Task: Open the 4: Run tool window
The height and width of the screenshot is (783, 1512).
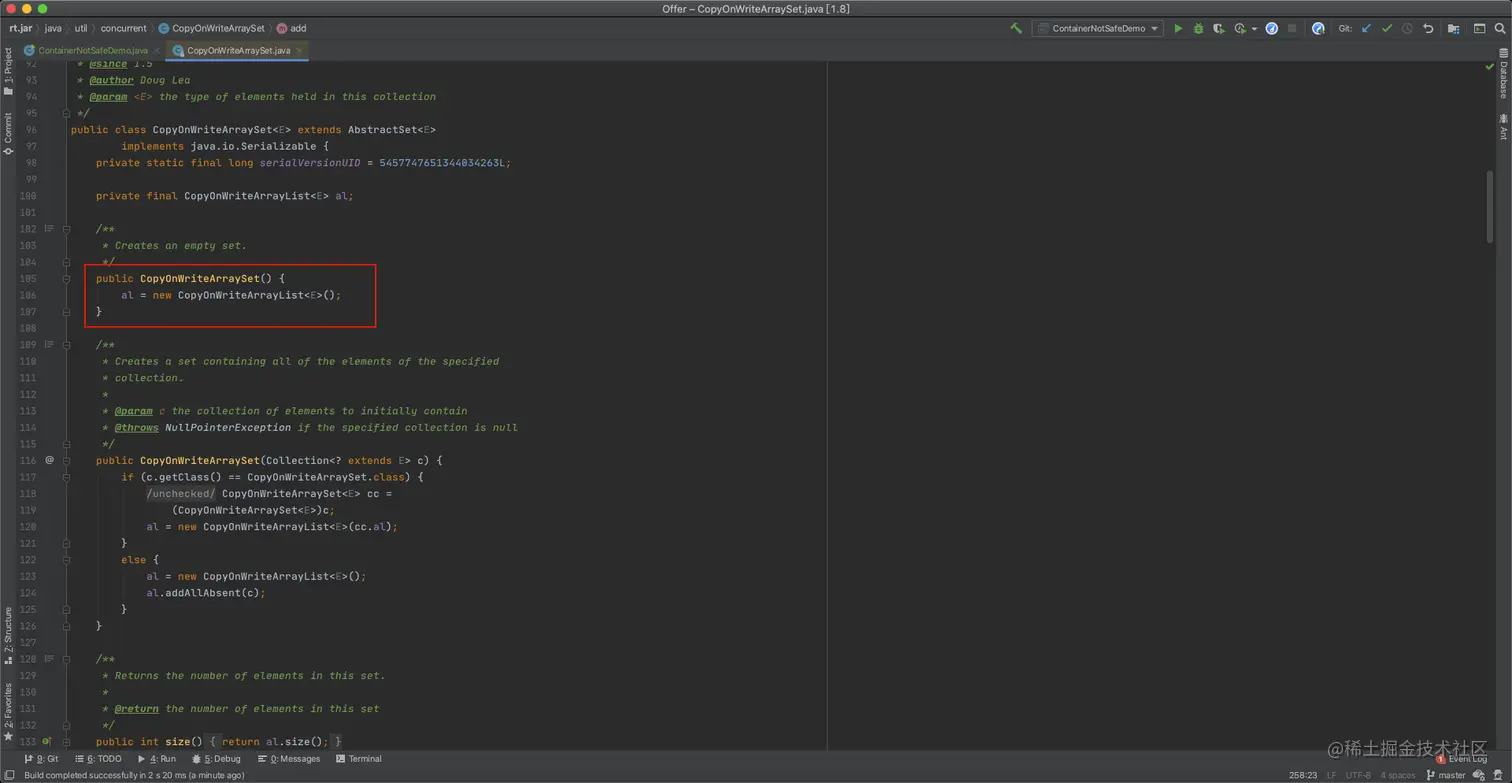Action: point(155,759)
